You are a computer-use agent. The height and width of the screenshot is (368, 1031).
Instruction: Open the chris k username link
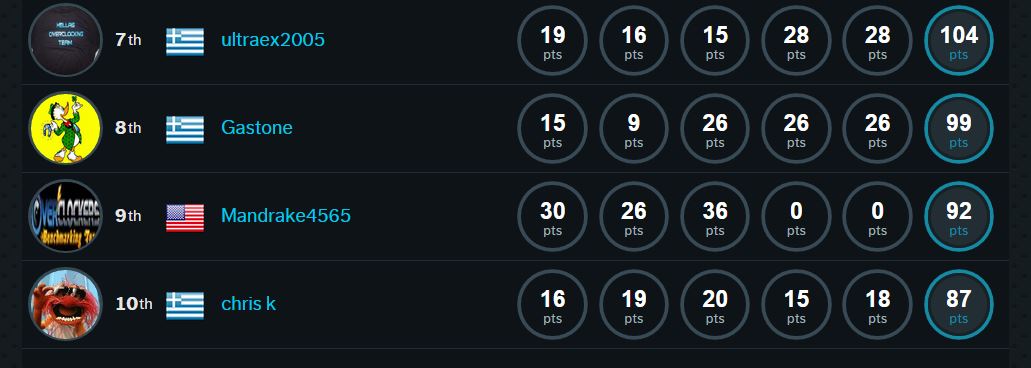coord(249,304)
